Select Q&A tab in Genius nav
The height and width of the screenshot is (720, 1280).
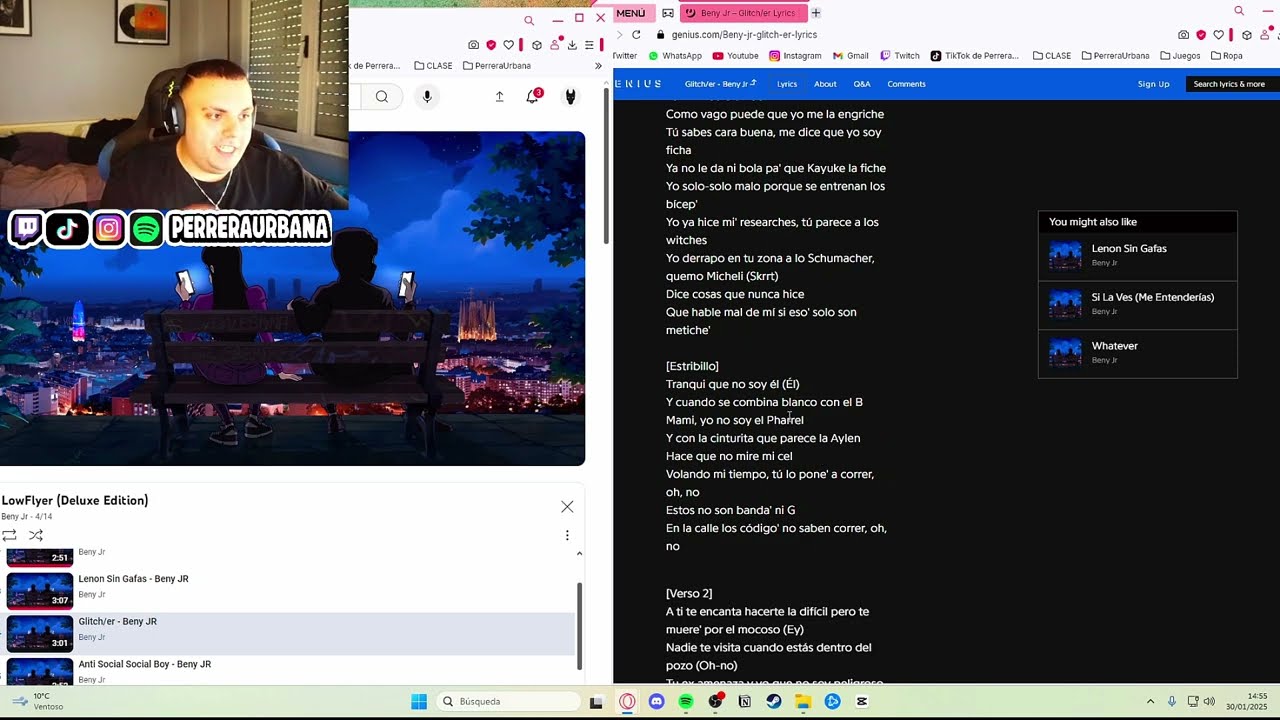[862, 84]
